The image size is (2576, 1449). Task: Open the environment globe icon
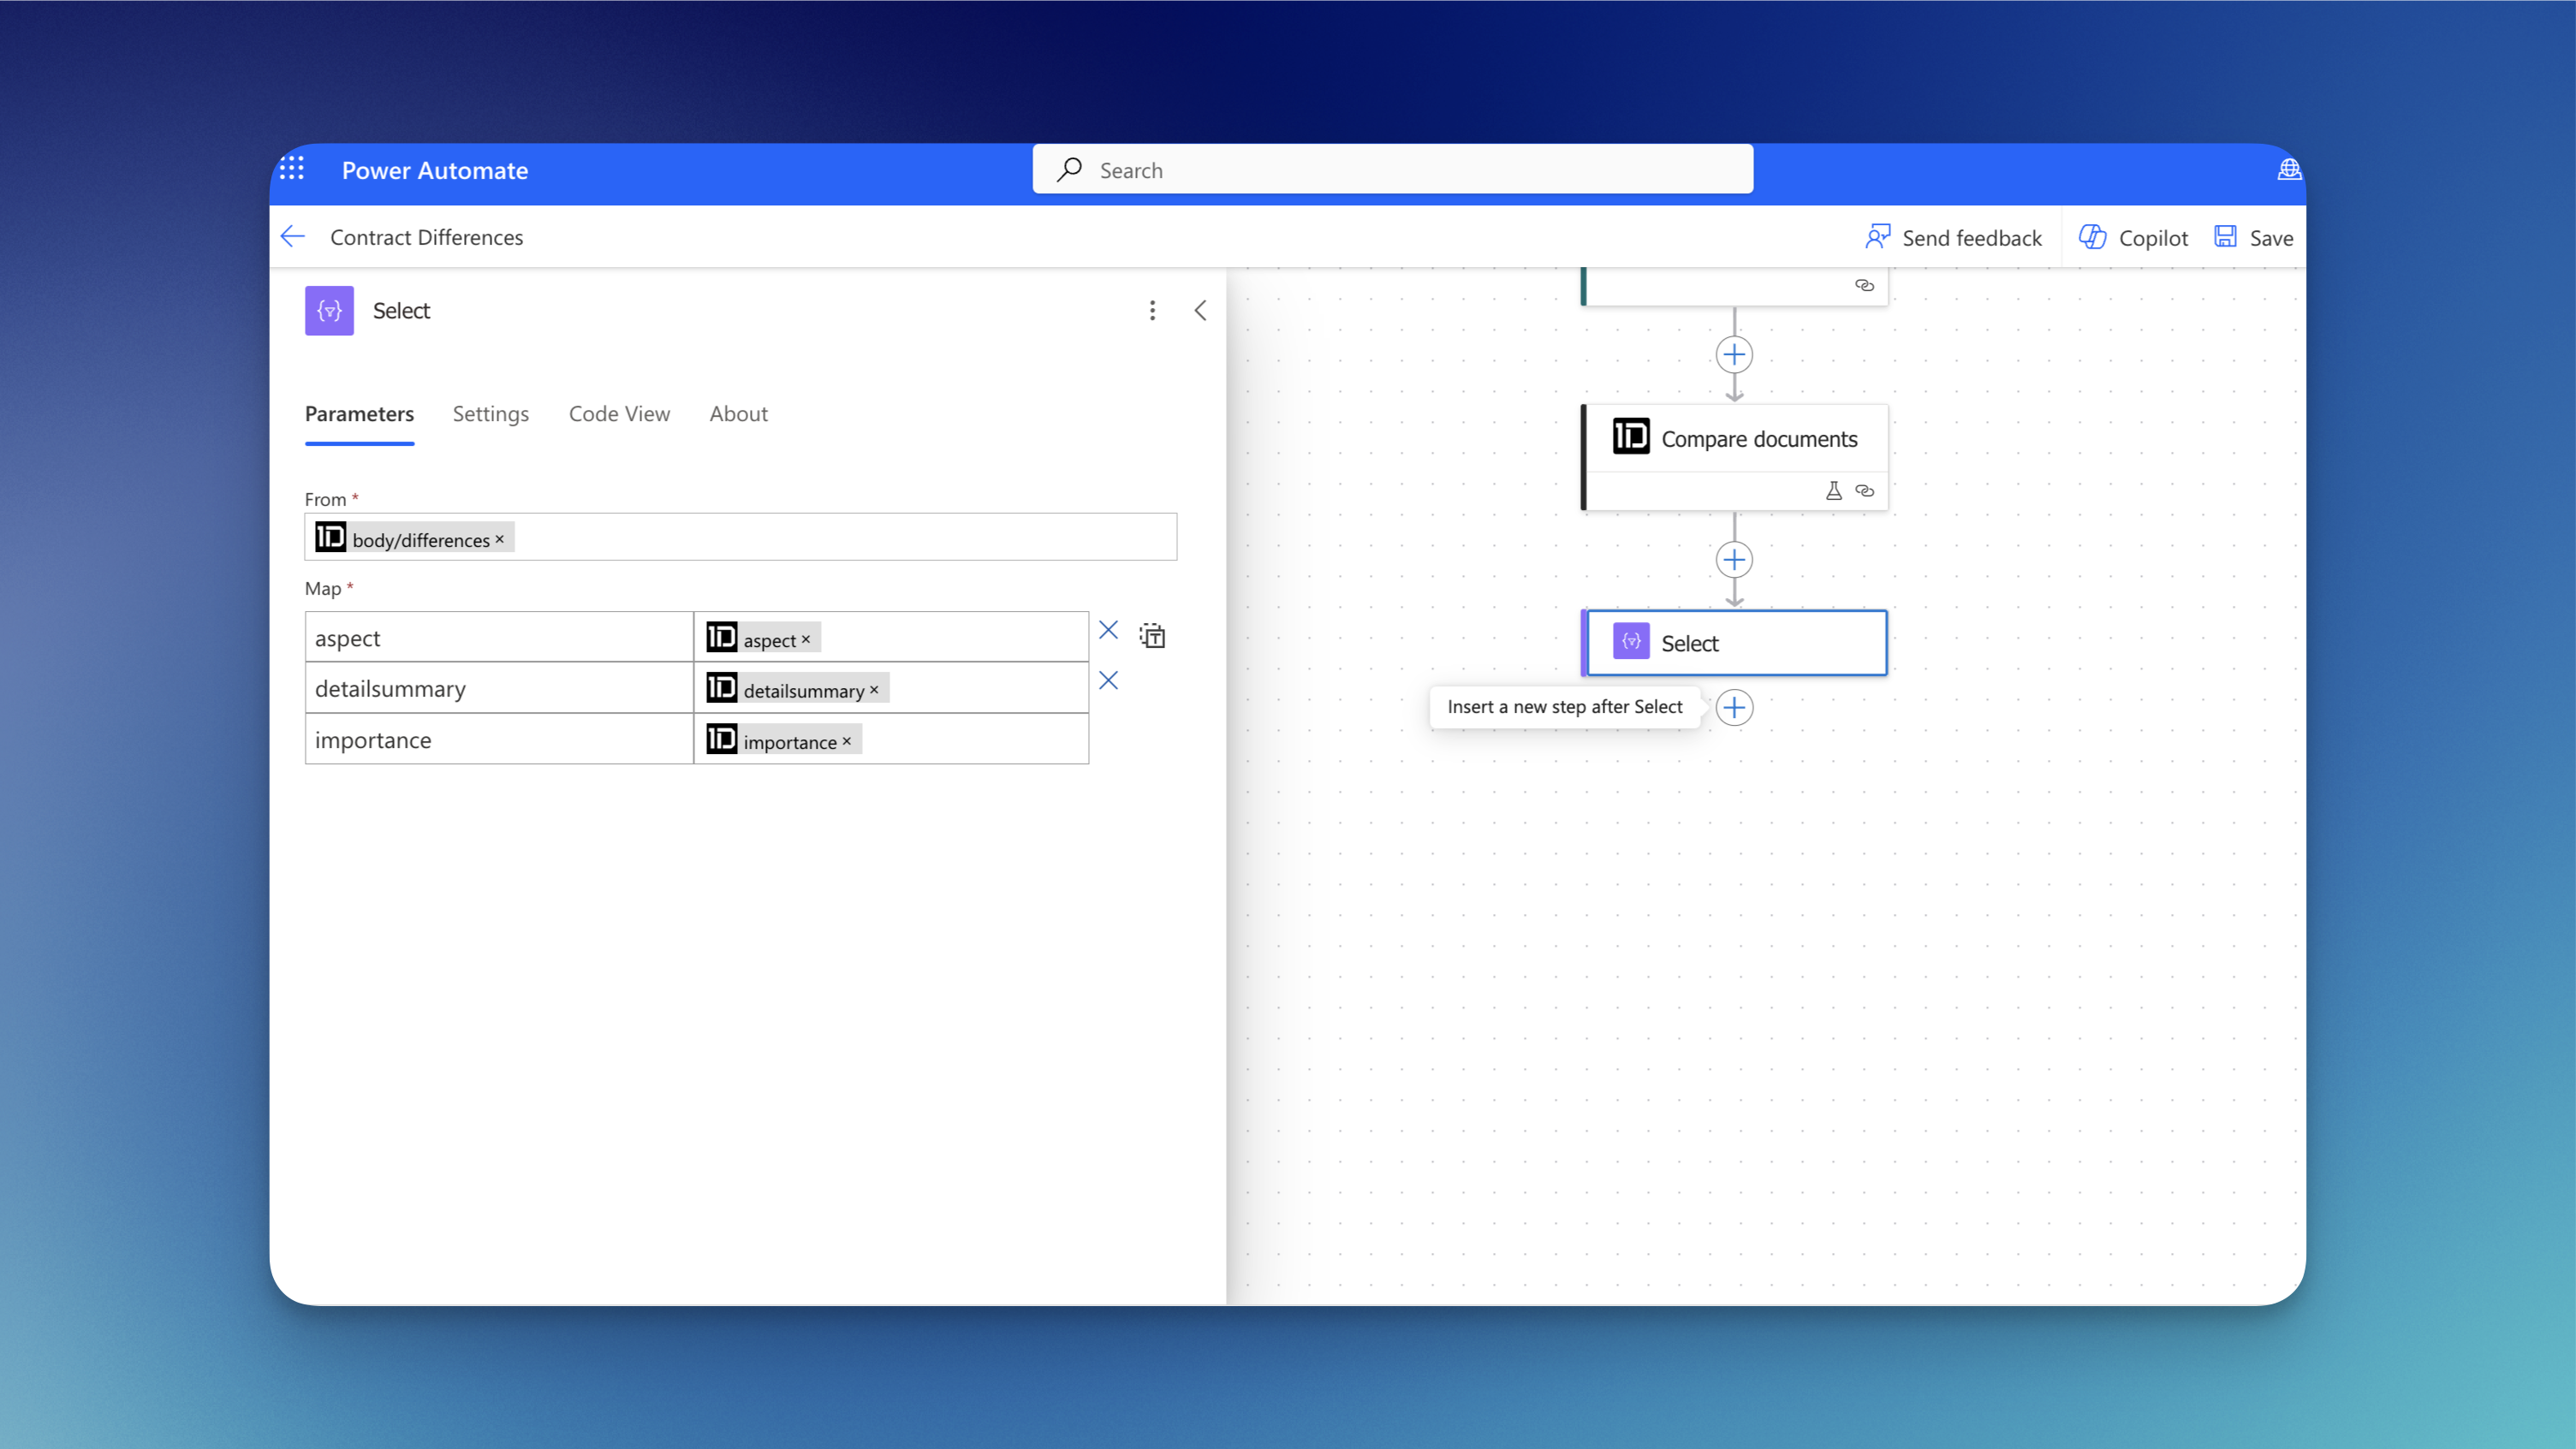pyautogui.click(x=2288, y=170)
